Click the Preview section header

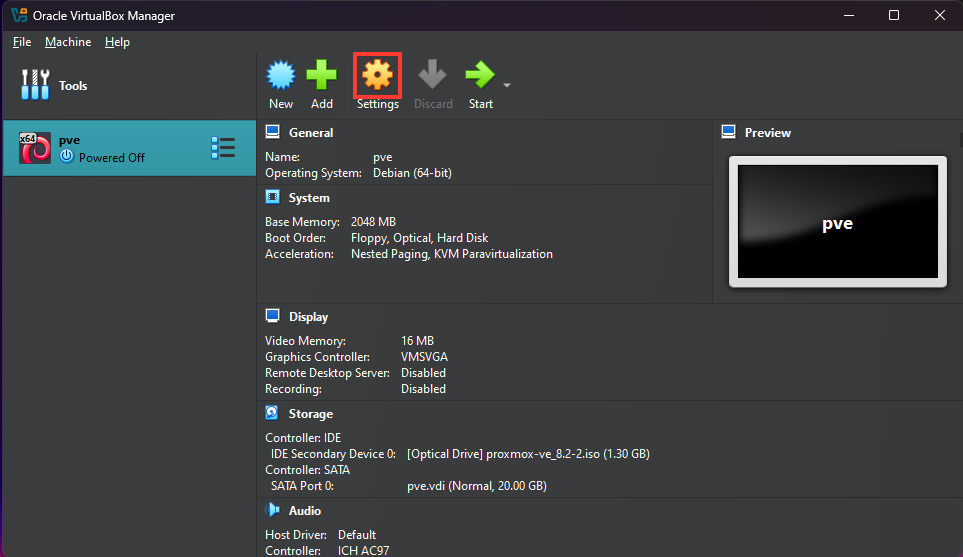pos(767,133)
